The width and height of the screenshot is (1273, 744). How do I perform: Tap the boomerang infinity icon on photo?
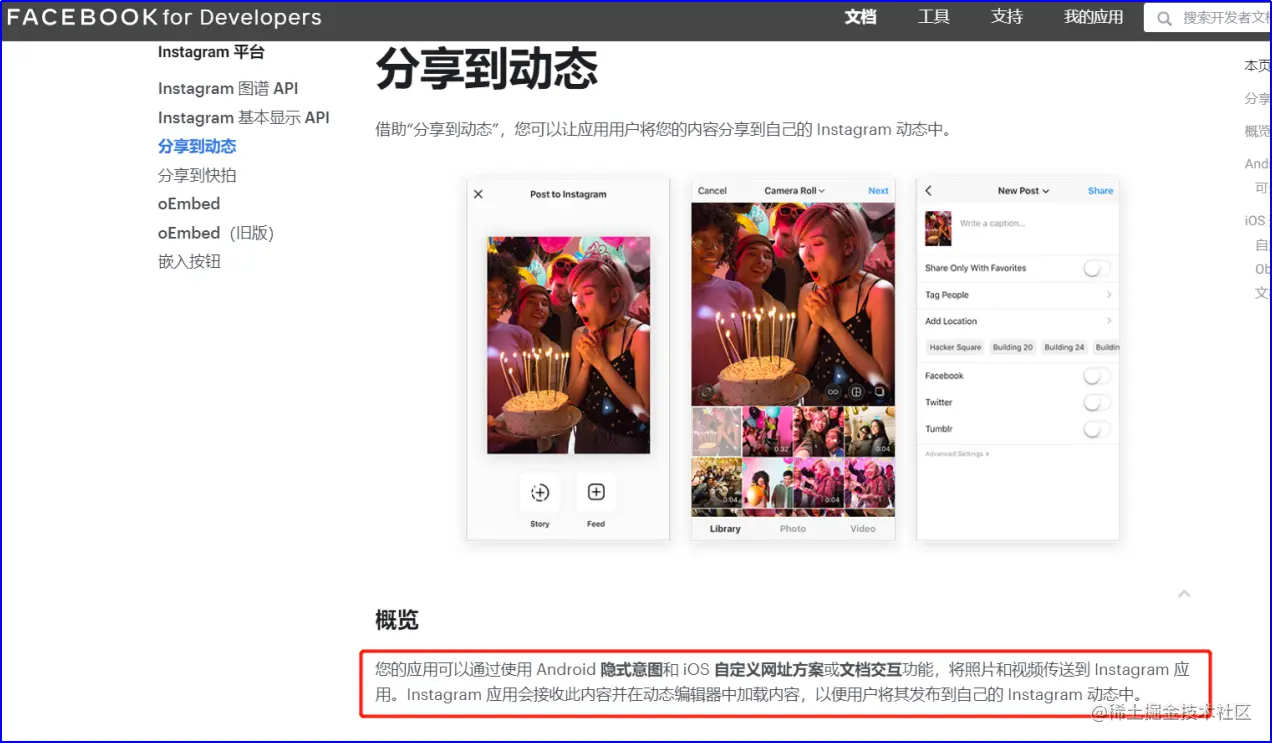click(x=833, y=392)
